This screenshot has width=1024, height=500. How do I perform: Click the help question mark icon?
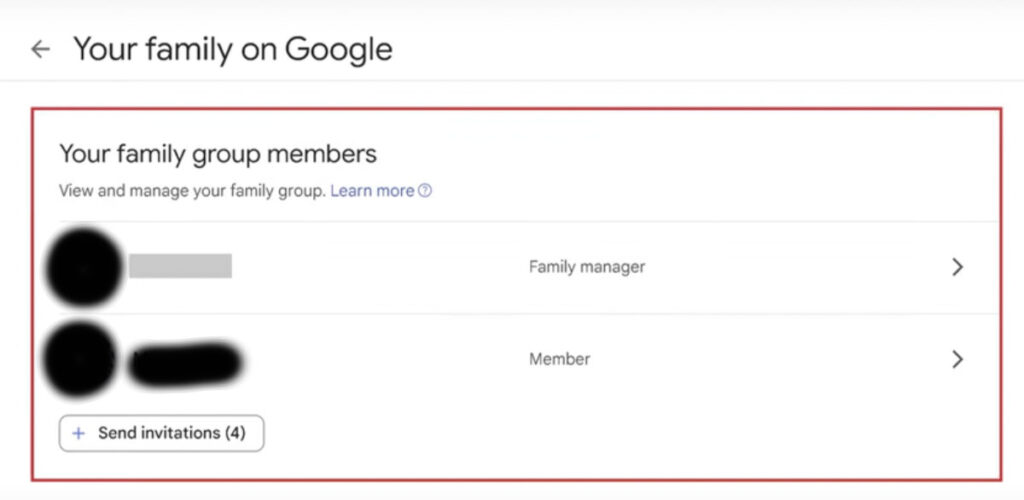[x=425, y=191]
